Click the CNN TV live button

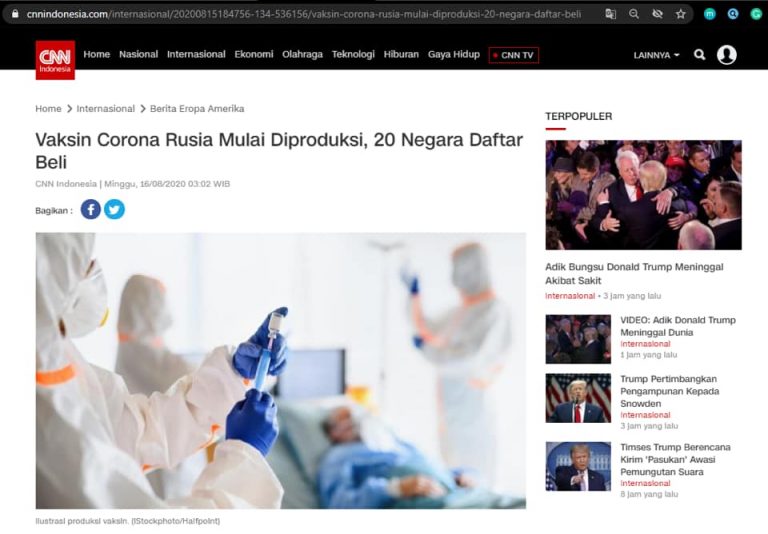(513, 55)
